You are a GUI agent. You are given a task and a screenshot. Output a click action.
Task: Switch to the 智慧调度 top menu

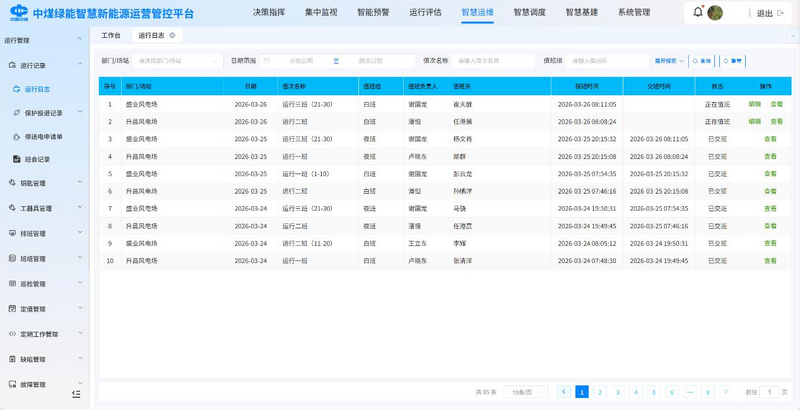pos(529,13)
